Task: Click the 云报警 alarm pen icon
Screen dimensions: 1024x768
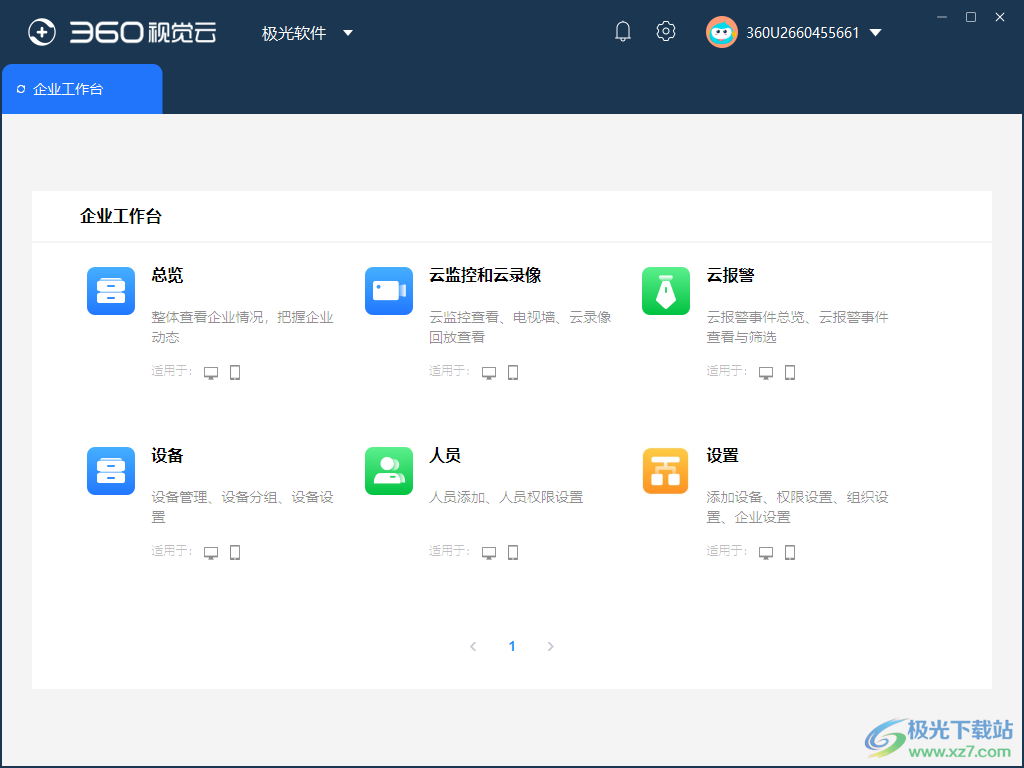Action: pyautogui.click(x=665, y=291)
